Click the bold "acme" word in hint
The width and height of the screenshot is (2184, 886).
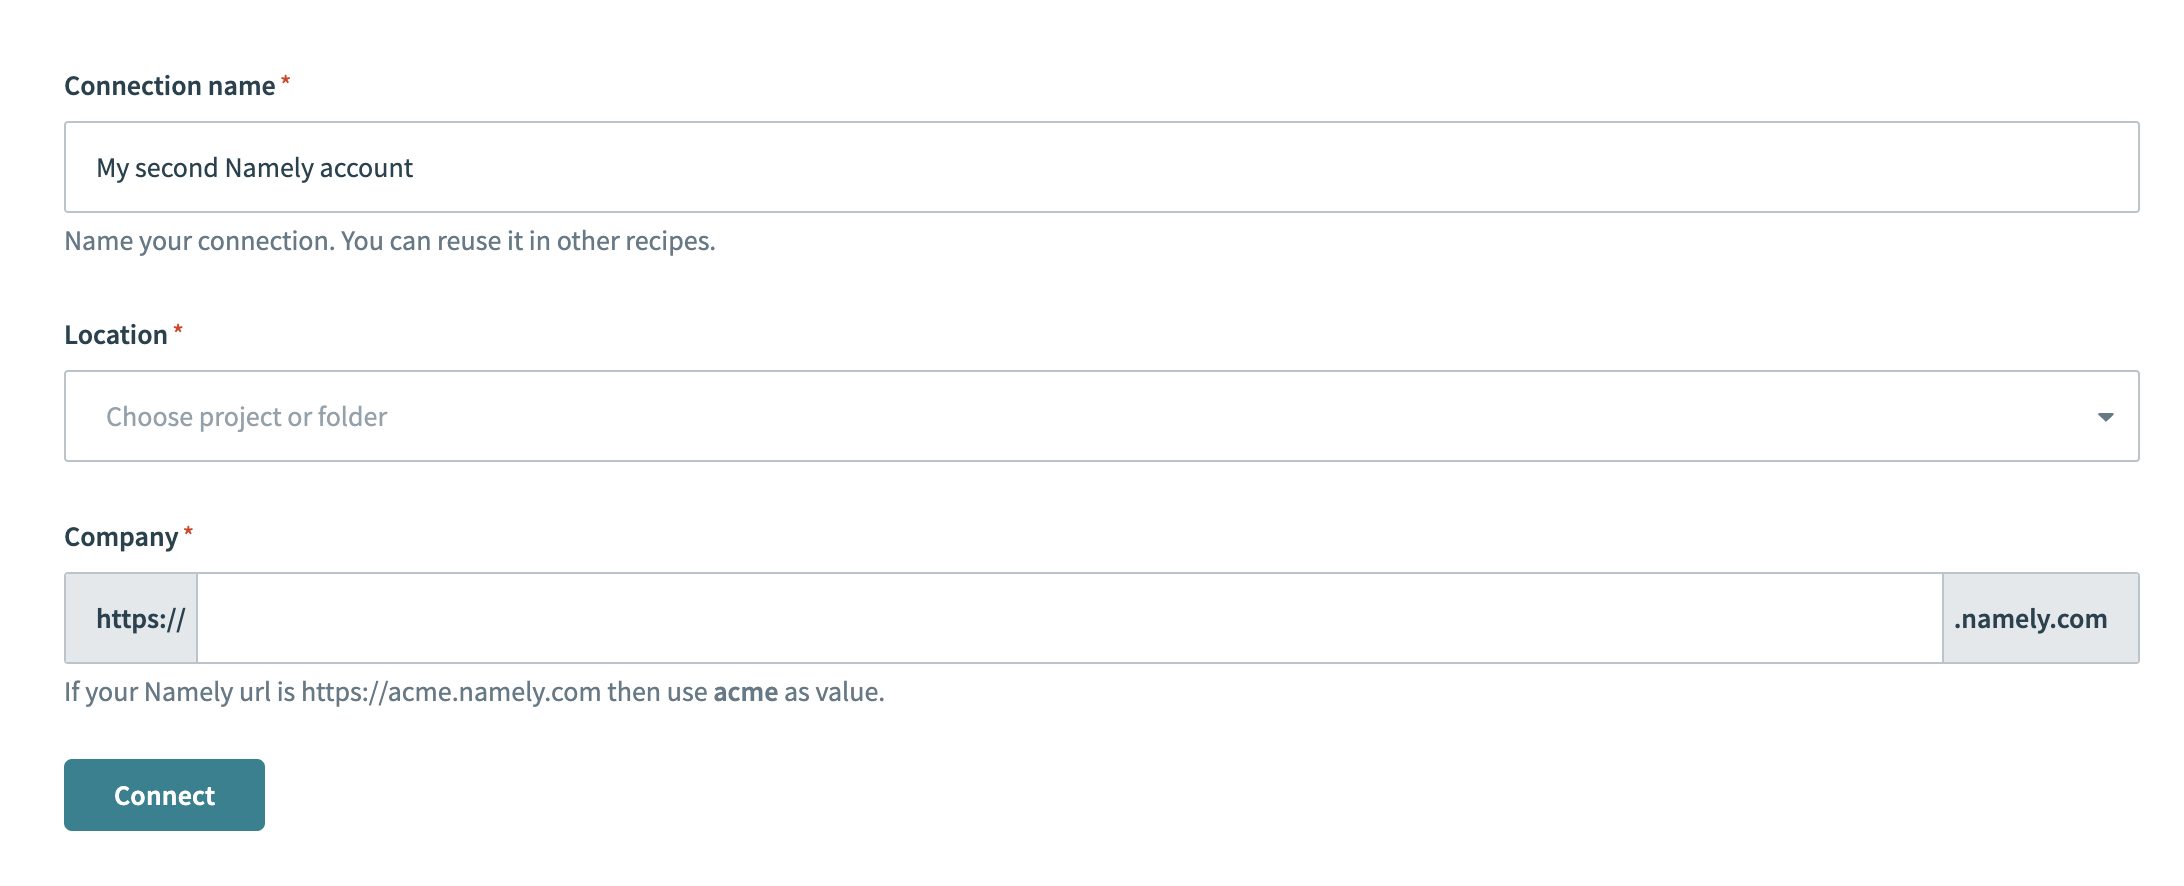745,692
